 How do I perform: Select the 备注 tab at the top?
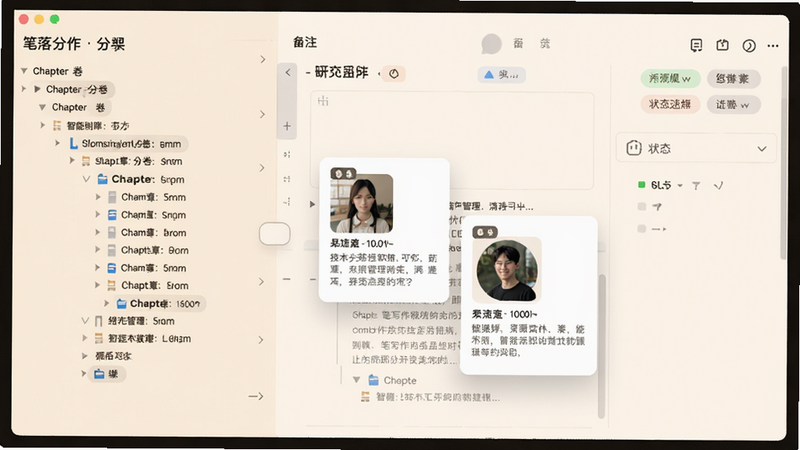pos(305,42)
